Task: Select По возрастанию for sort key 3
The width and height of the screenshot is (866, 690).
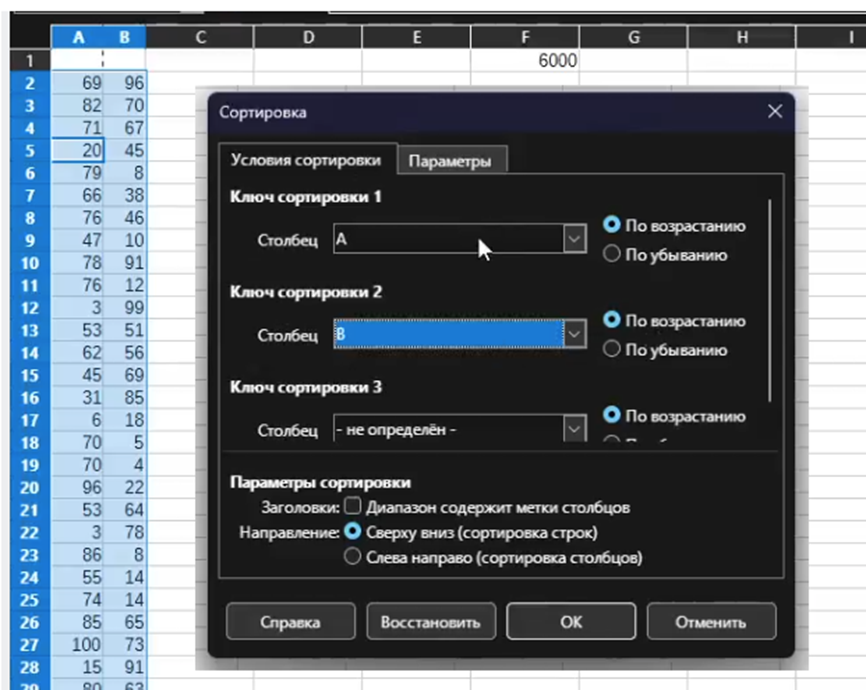Action: 613,415
